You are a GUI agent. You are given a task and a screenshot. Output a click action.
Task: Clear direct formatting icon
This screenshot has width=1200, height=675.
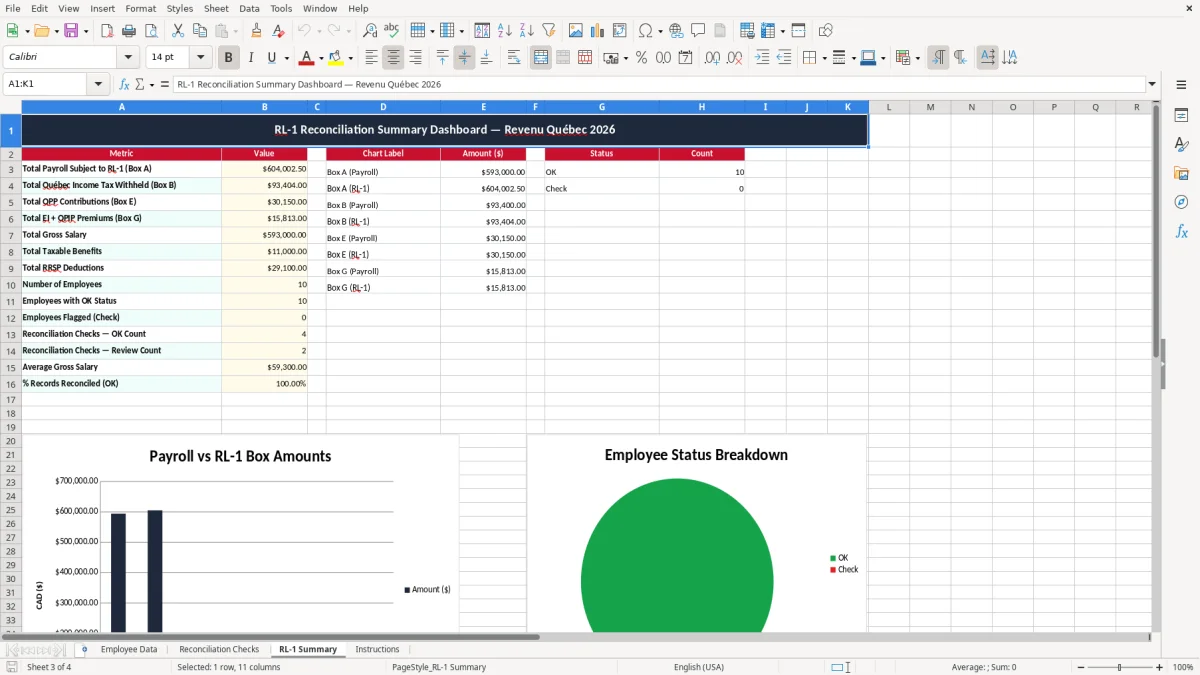[278, 31]
